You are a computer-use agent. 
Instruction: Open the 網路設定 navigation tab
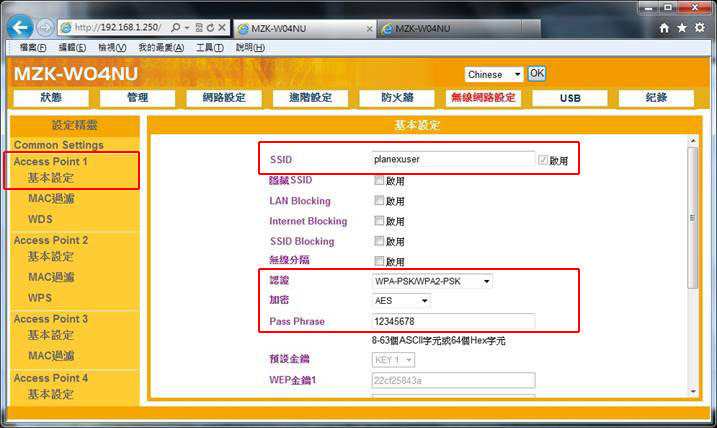click(x=224, y=97)
